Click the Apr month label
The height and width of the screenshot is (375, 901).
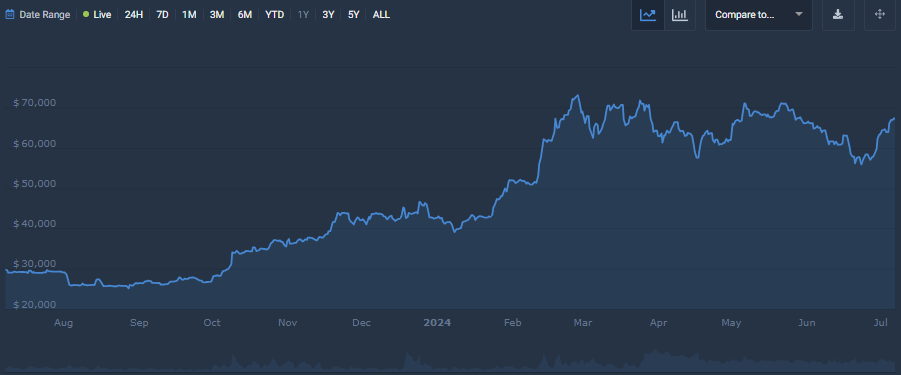(658, 323)
